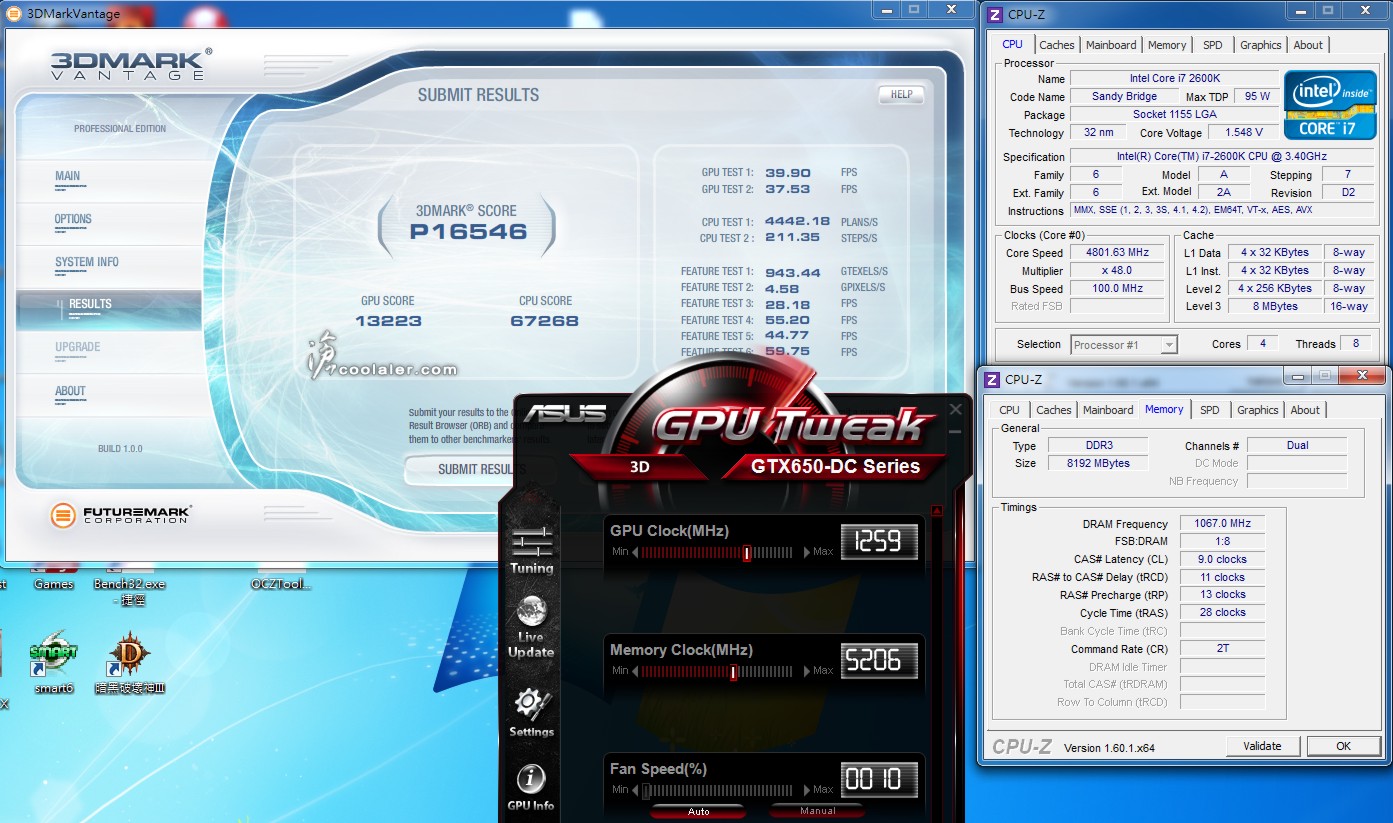Screen dimensions: 1393x823
Task: Click the GPU Clock slider handle
Action: pyautogui.click(x=747, y=553)
